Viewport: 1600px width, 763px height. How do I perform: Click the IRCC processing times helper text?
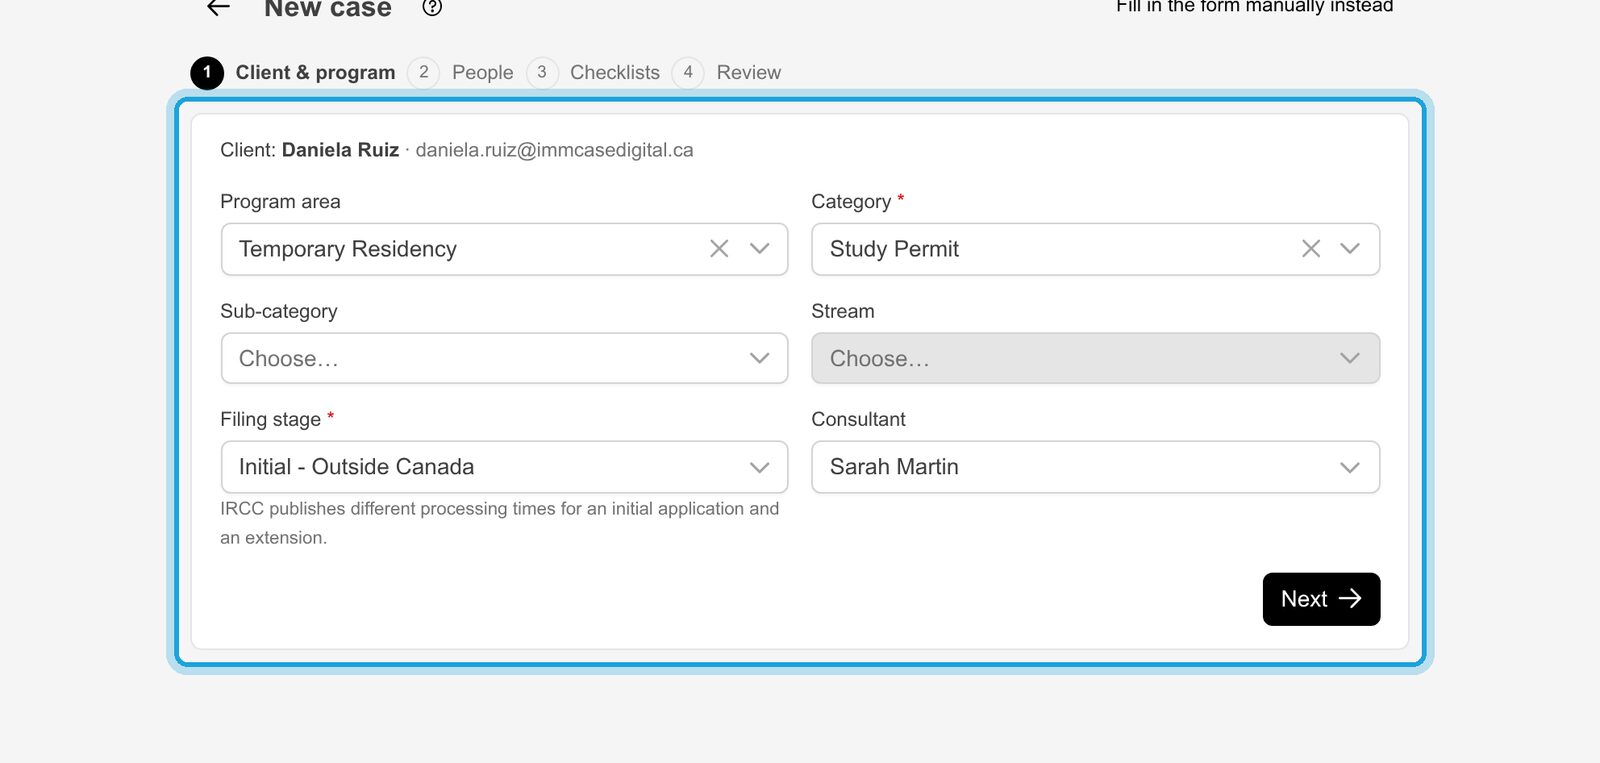(x=500, y=523)
